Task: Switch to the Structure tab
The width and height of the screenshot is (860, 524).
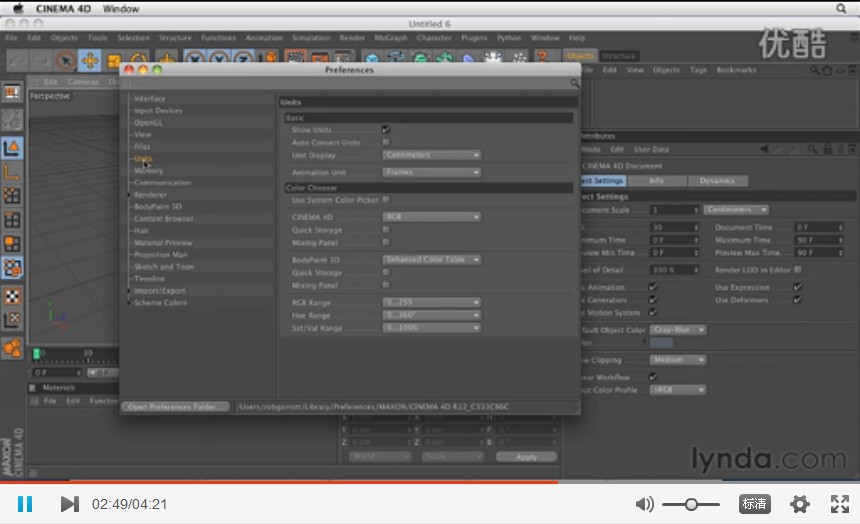Action: [x=618, y=56]
